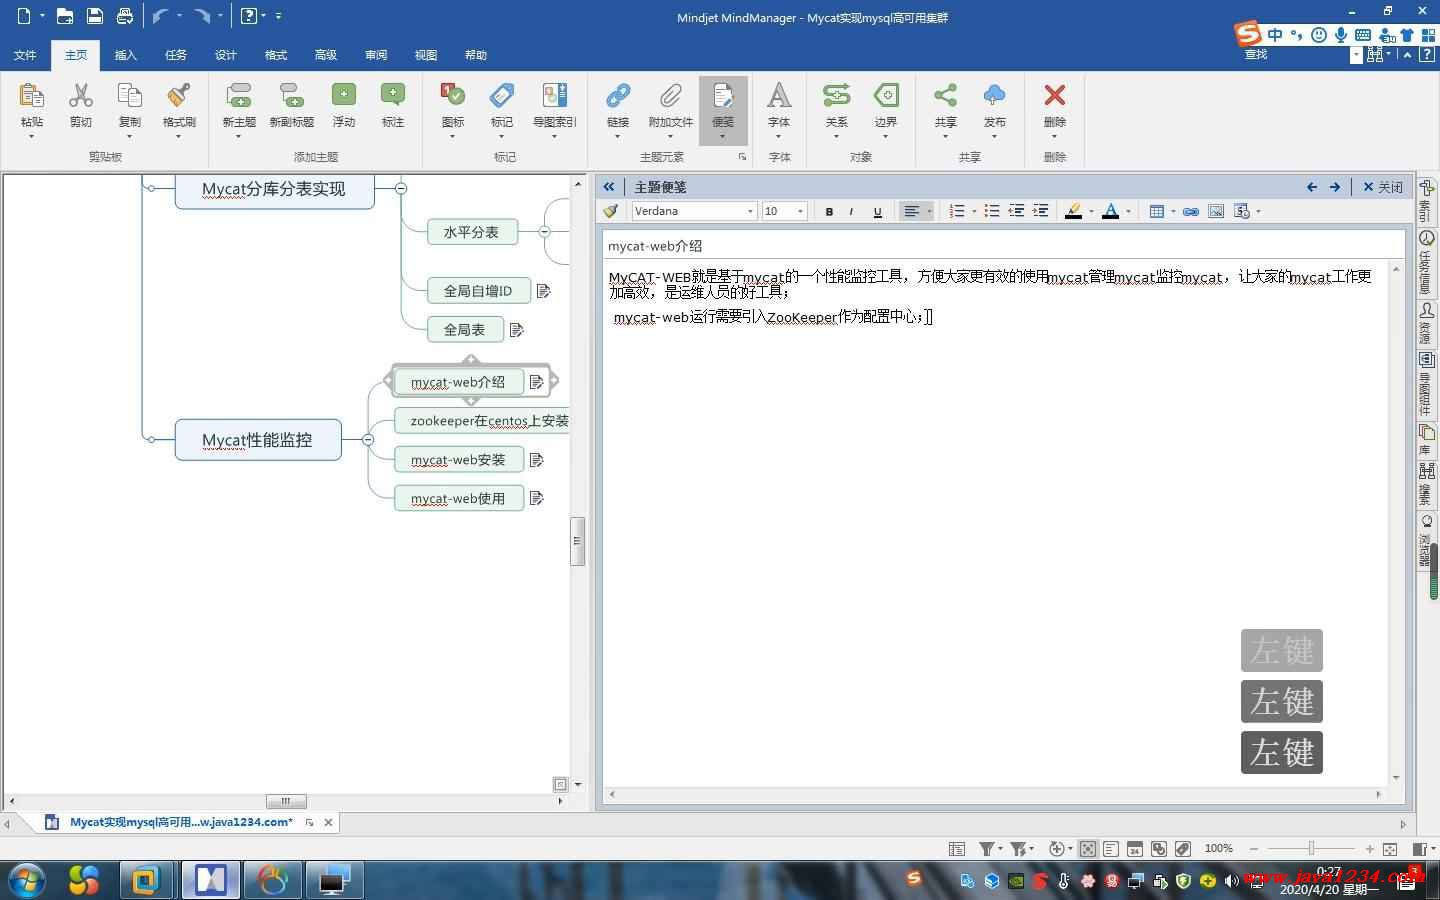Screen dimensions: 1440x900
Task: Switch to the 视图 (View) tab
Action: click(x=425, y=55)
